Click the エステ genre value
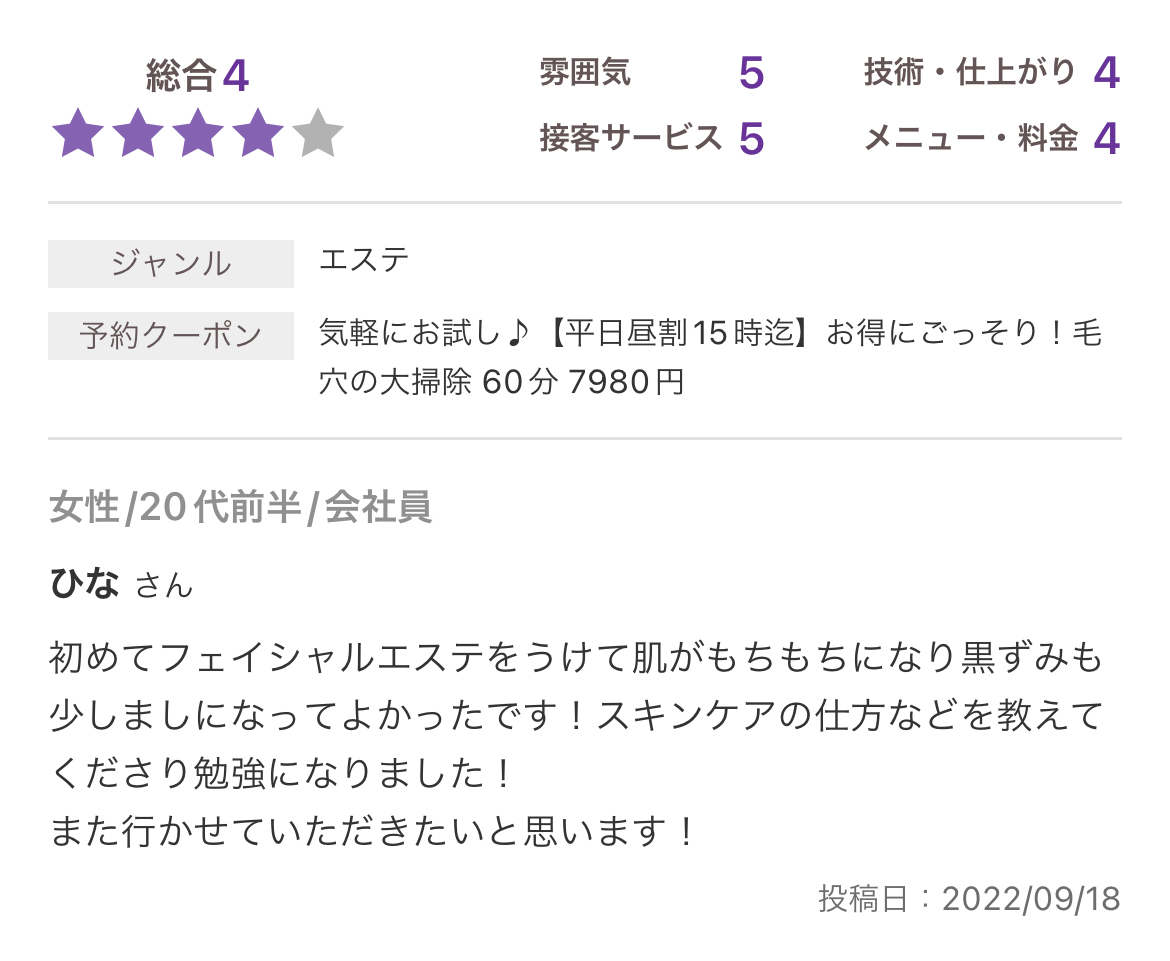The height and width of the screenshot is (961, 1170). (364, 260)
